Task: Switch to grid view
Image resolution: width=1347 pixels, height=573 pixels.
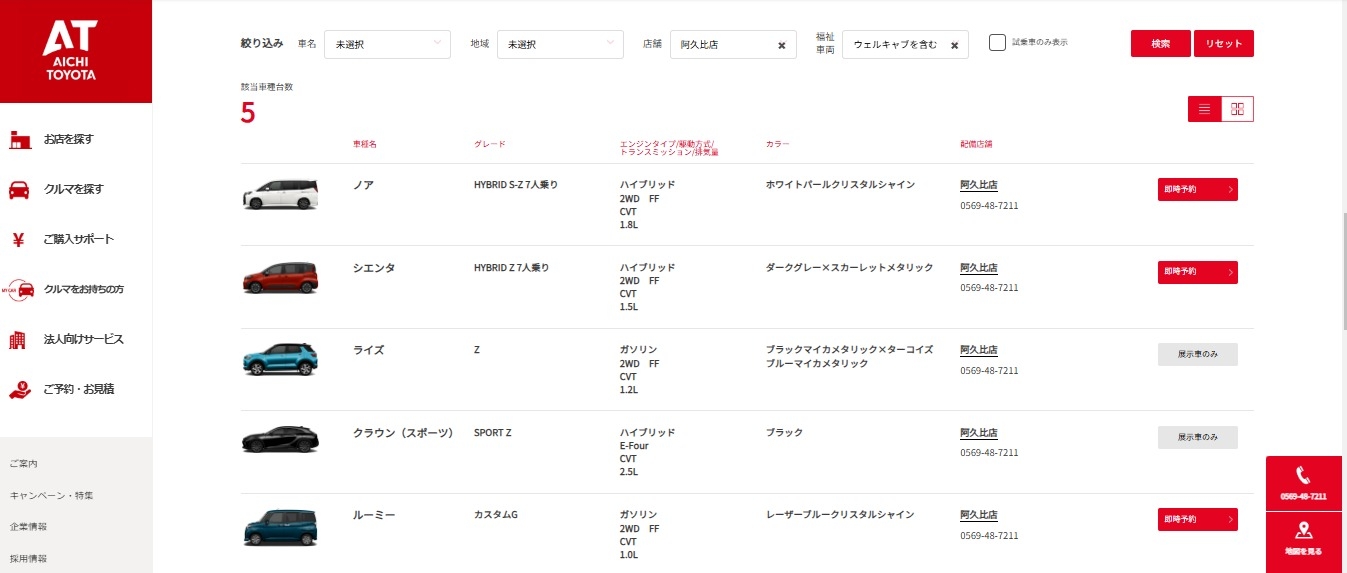Action: coord(1237,109)
